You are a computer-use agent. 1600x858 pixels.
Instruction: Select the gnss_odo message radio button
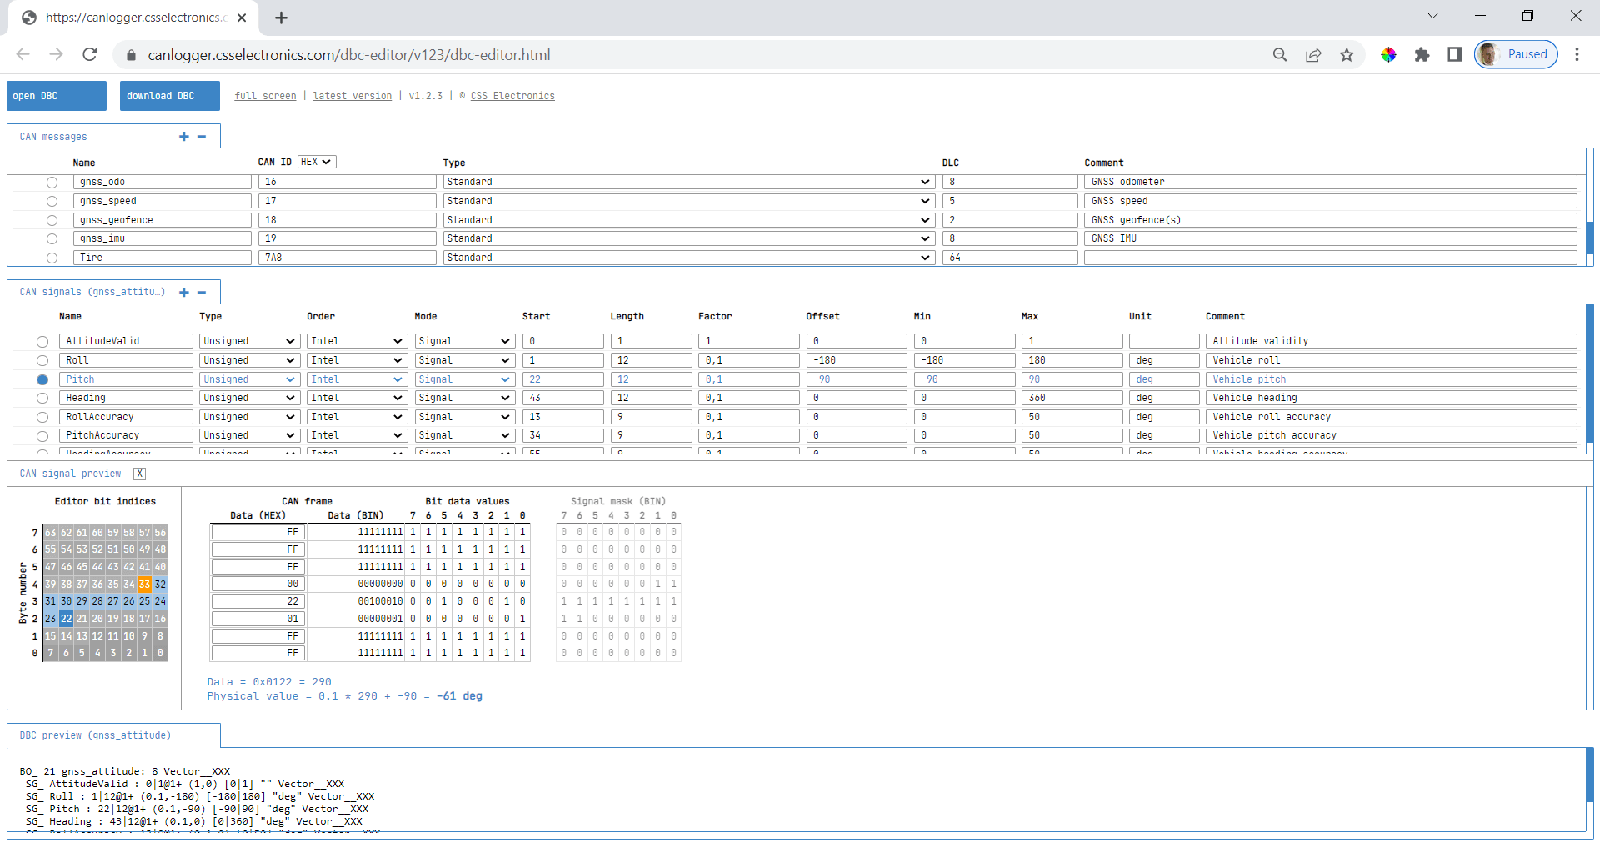(52, 182)
